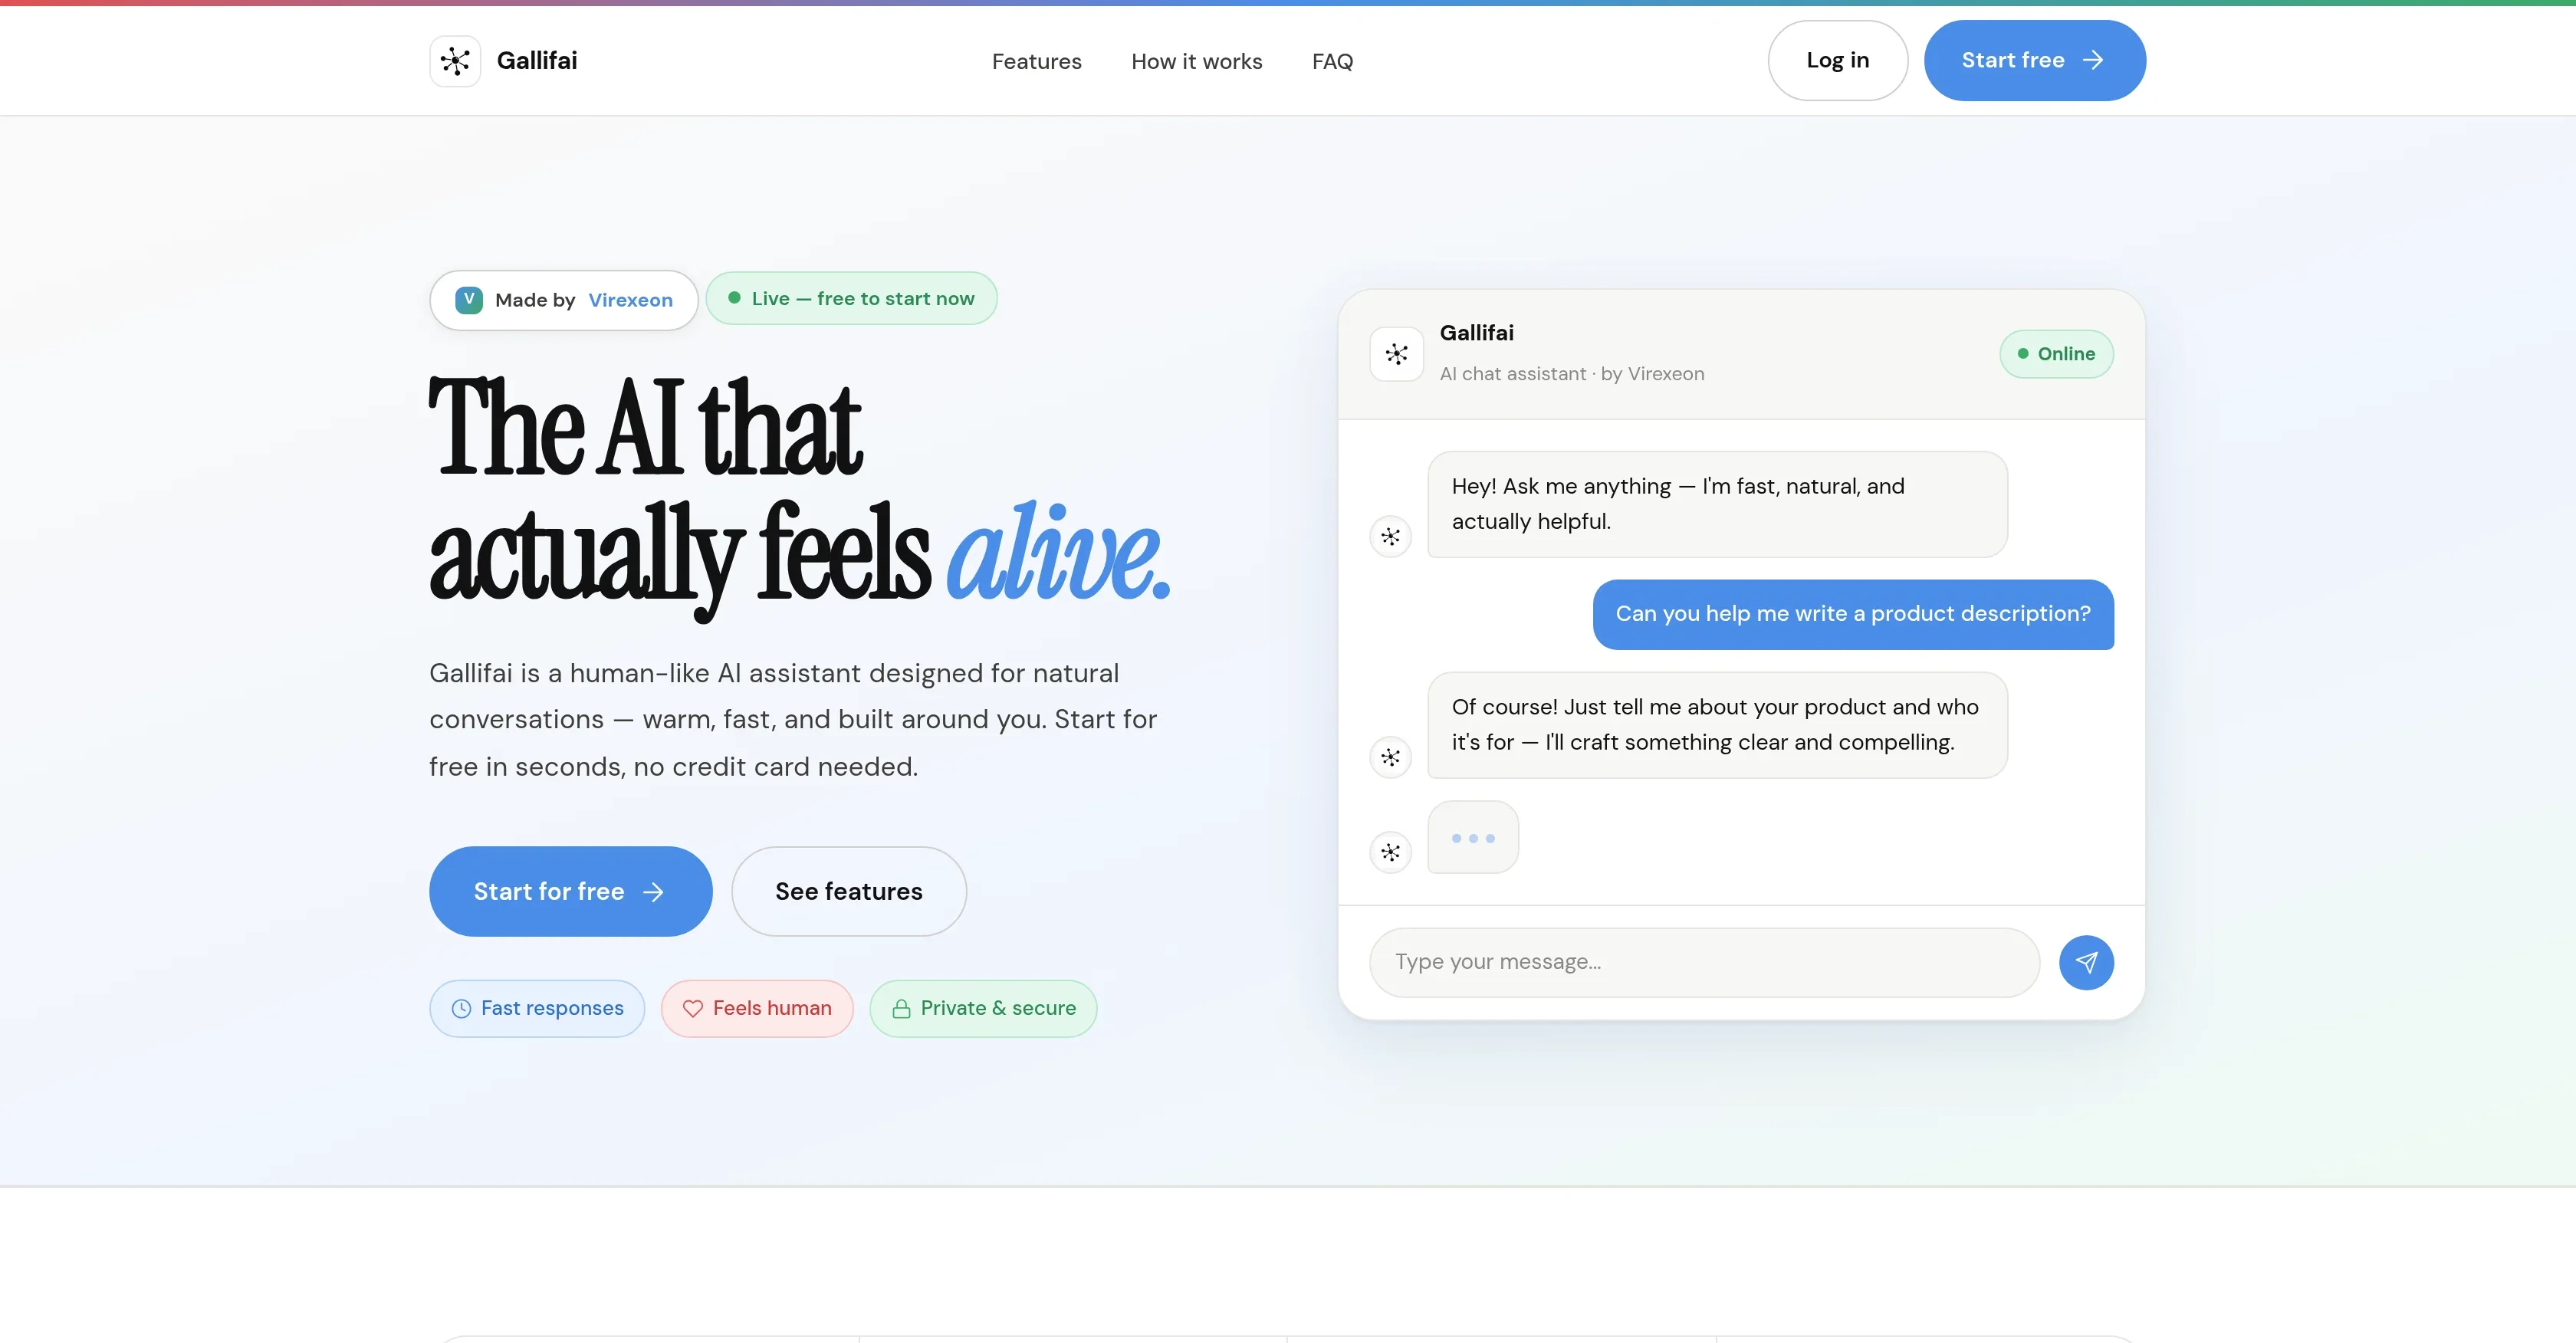Click the Log in button
The image size is (2576, 1343).
(x=1838, y=60)
